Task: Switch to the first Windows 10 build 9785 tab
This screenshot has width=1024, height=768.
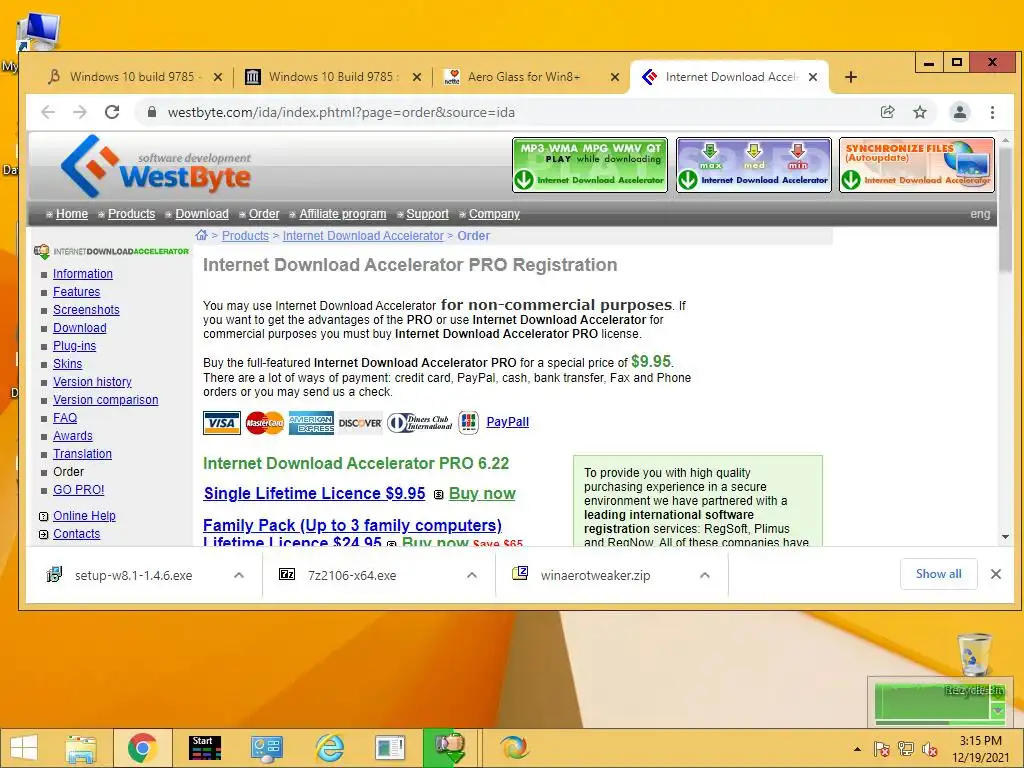Action: (x=134, y=77)
